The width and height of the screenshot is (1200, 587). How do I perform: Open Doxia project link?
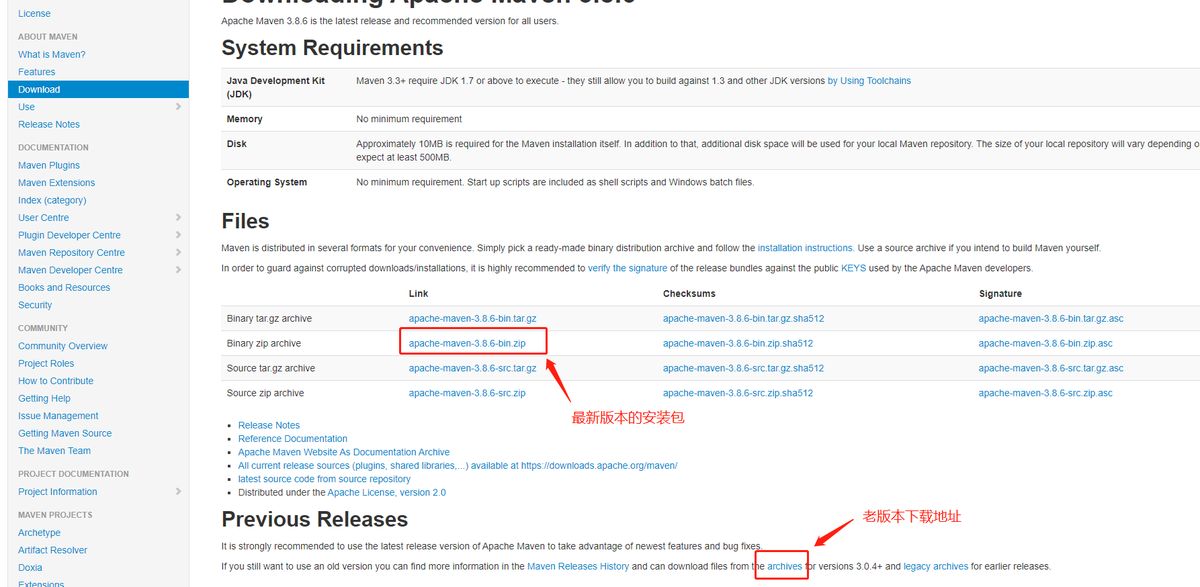coord(30,568)
